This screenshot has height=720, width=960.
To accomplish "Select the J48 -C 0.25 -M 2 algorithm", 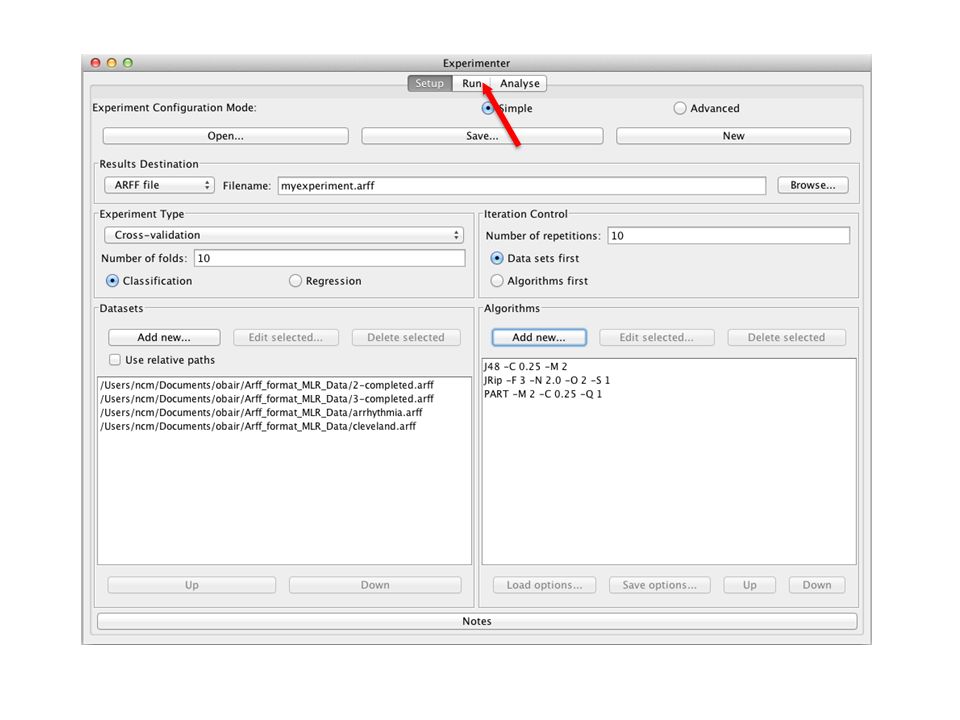I will coord(669,367).
